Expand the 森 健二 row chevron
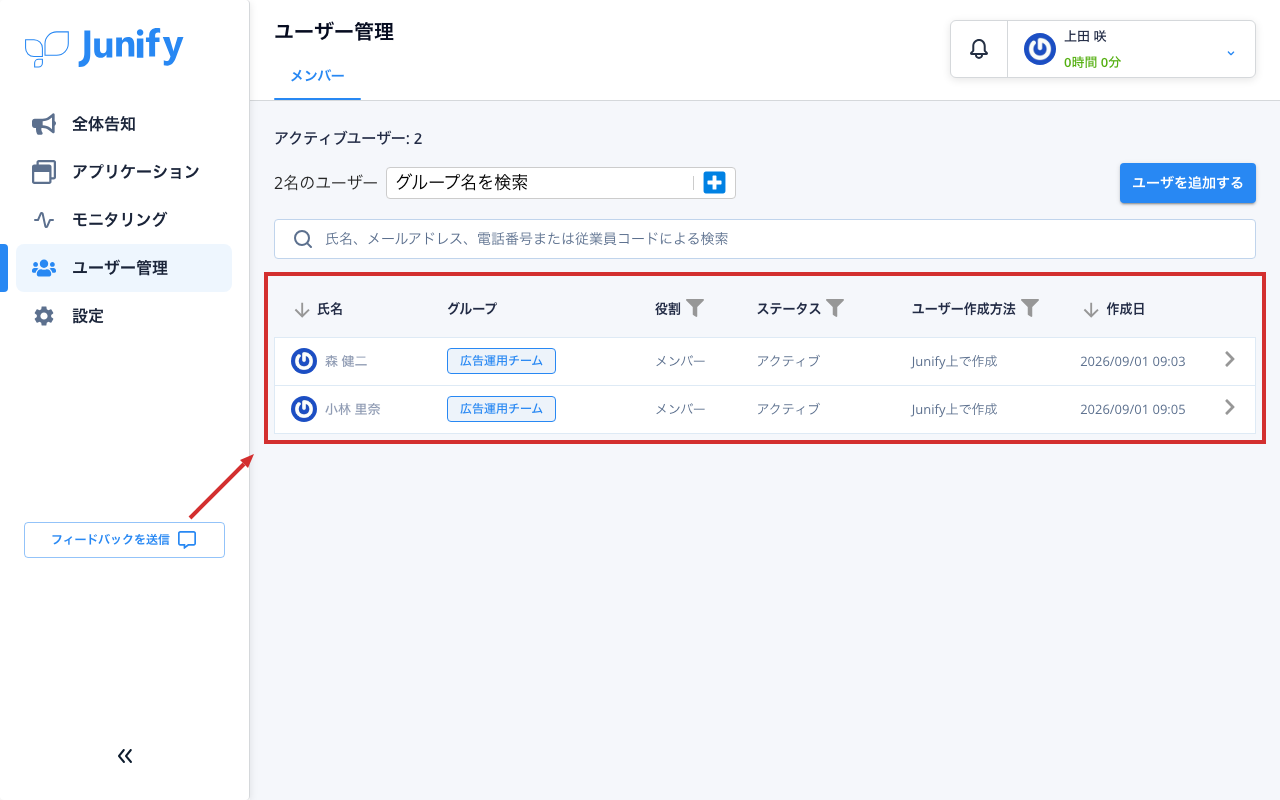 pos(1230,359)
